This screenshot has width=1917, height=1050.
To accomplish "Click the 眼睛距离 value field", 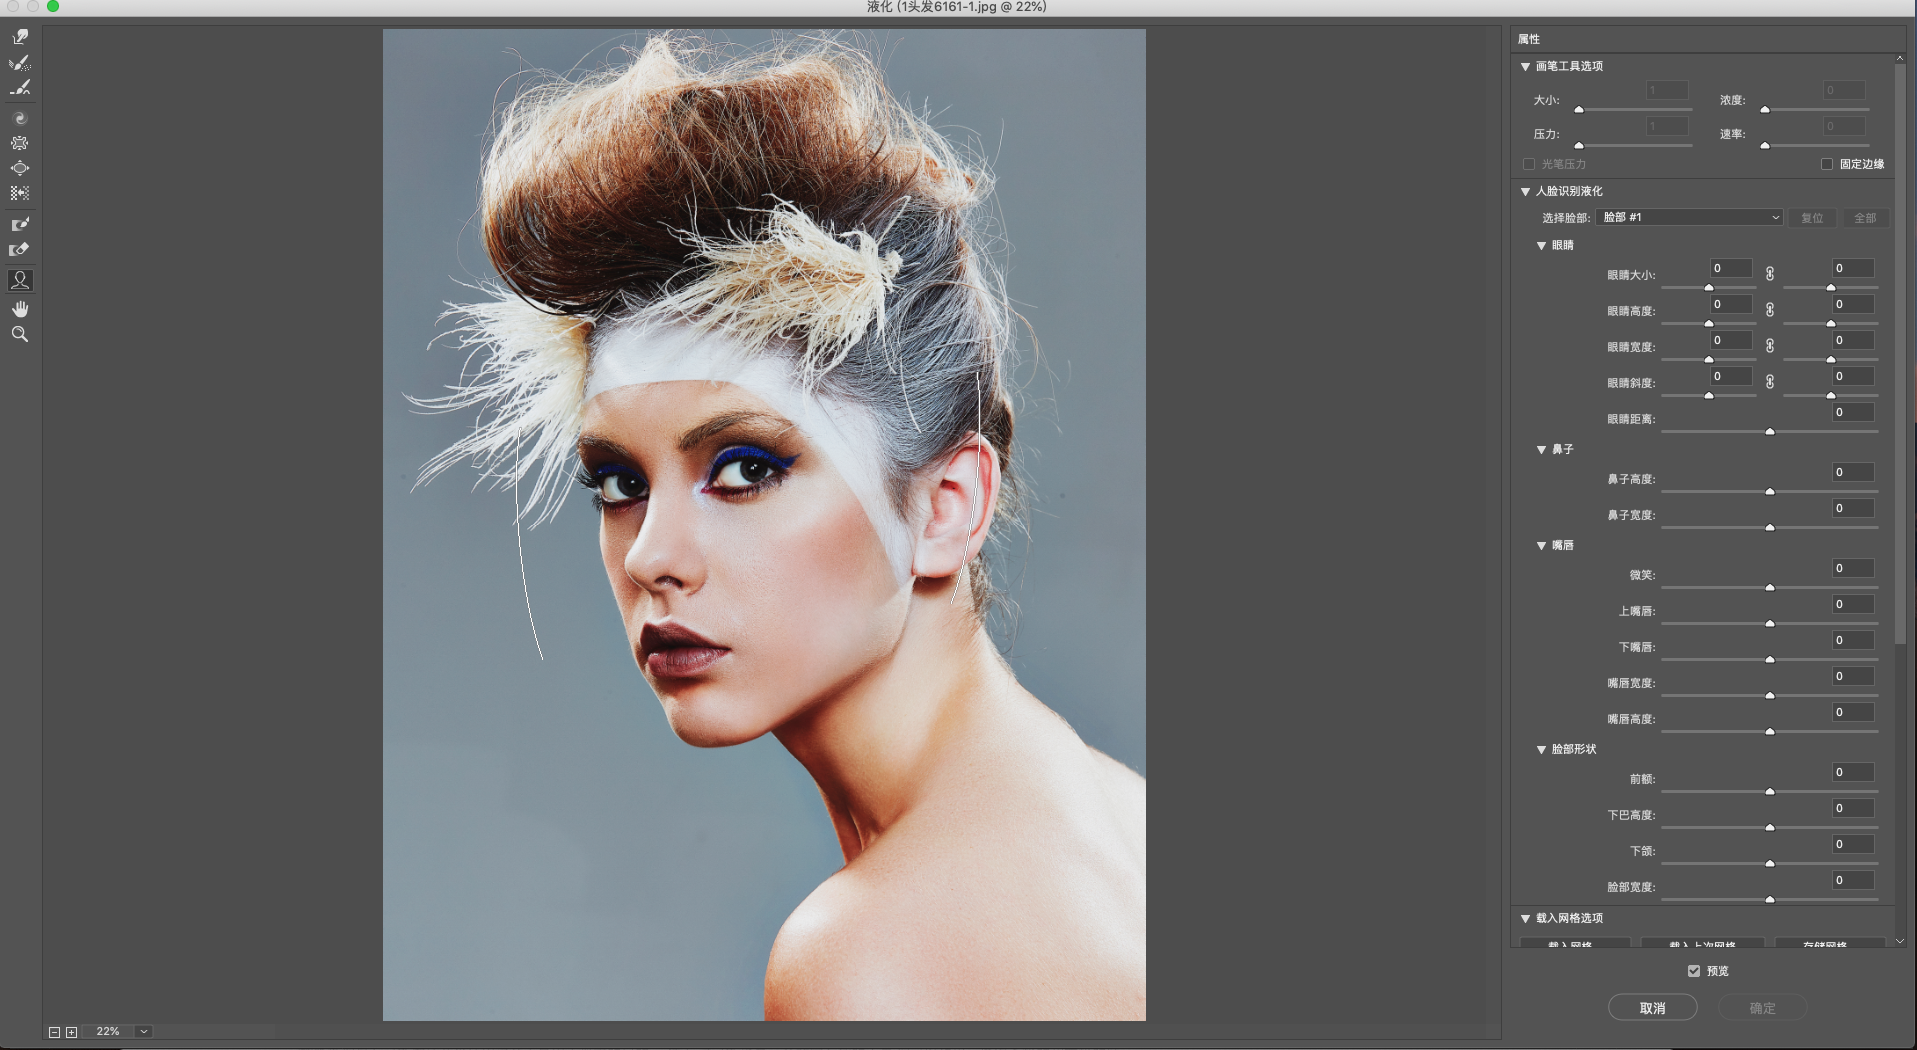I will pos(1853,412).
